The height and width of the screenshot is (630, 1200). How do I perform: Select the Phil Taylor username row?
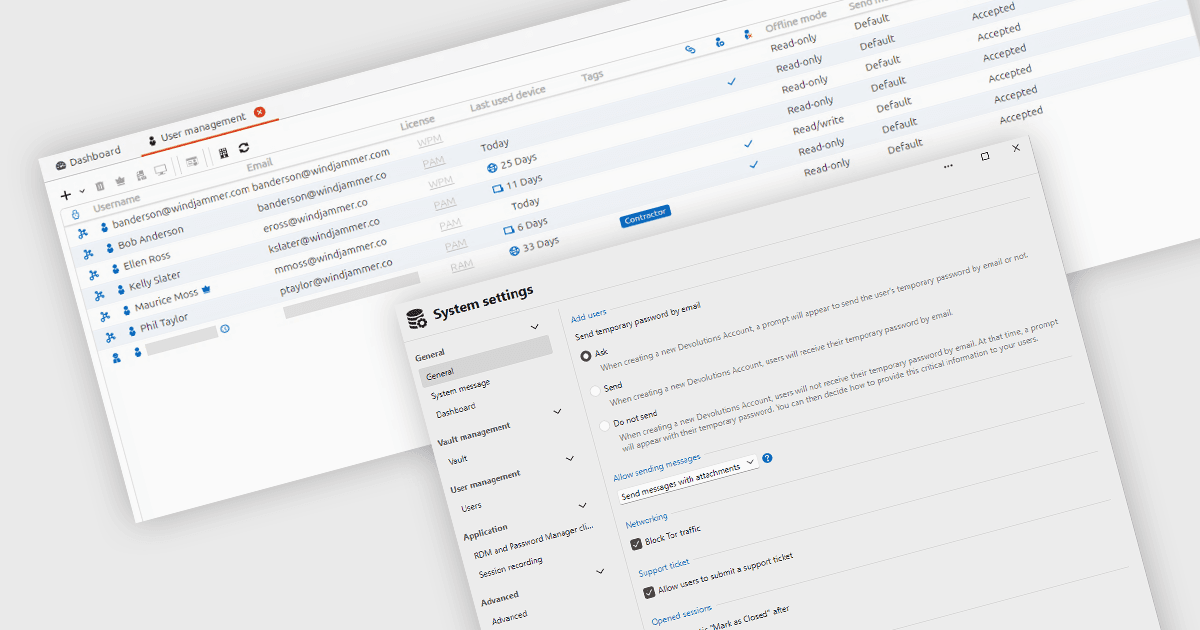point(162,325)
